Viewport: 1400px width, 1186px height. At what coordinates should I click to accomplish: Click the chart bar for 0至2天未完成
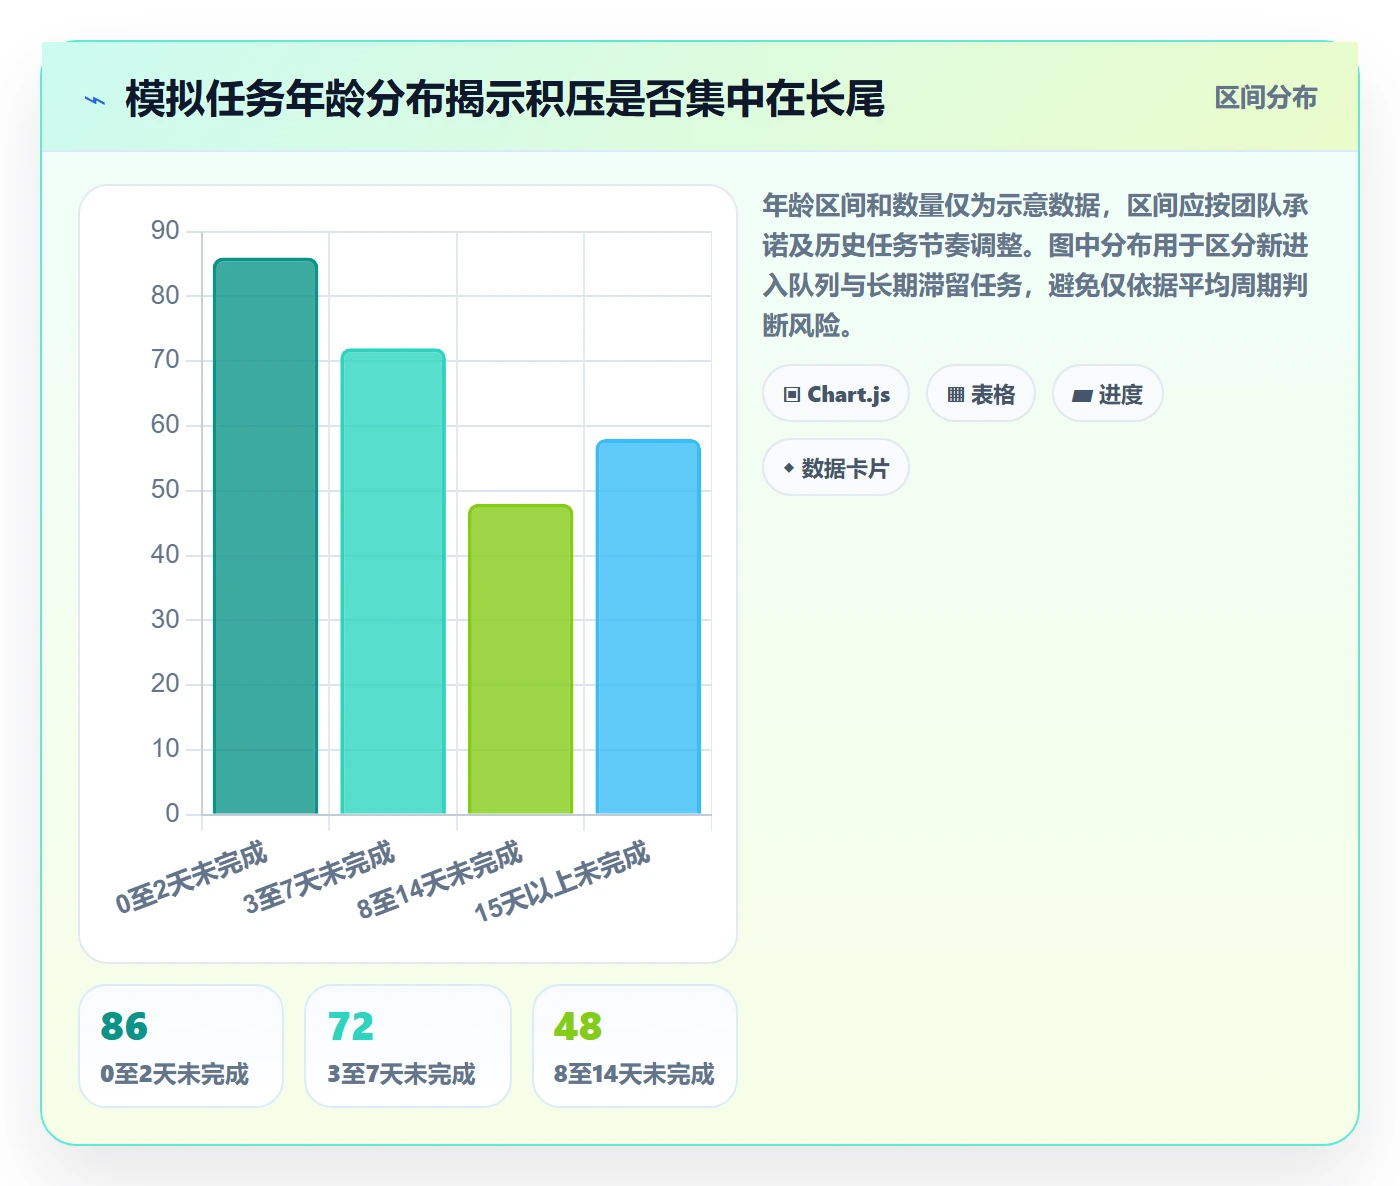265,536
